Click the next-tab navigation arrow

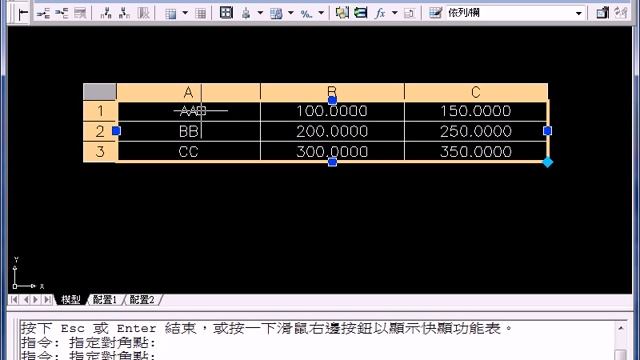[x=36, y=300]
